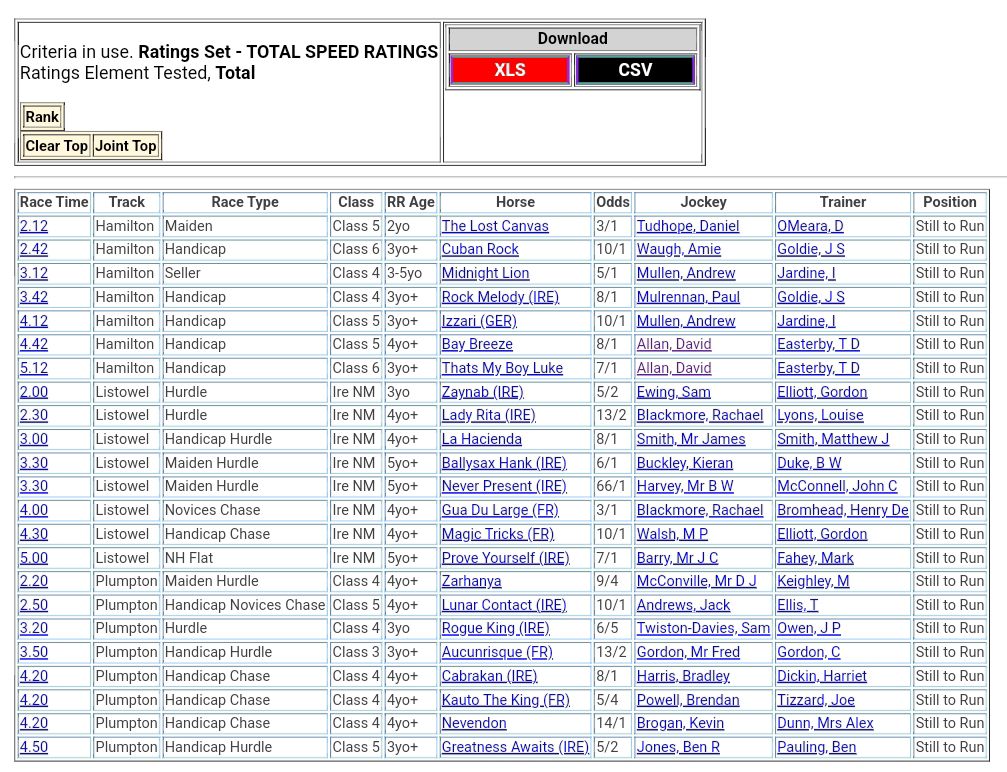Open trainer OMeara, D link
Image resolution: width=1007 pixels, height=772 pixels.
810,226
